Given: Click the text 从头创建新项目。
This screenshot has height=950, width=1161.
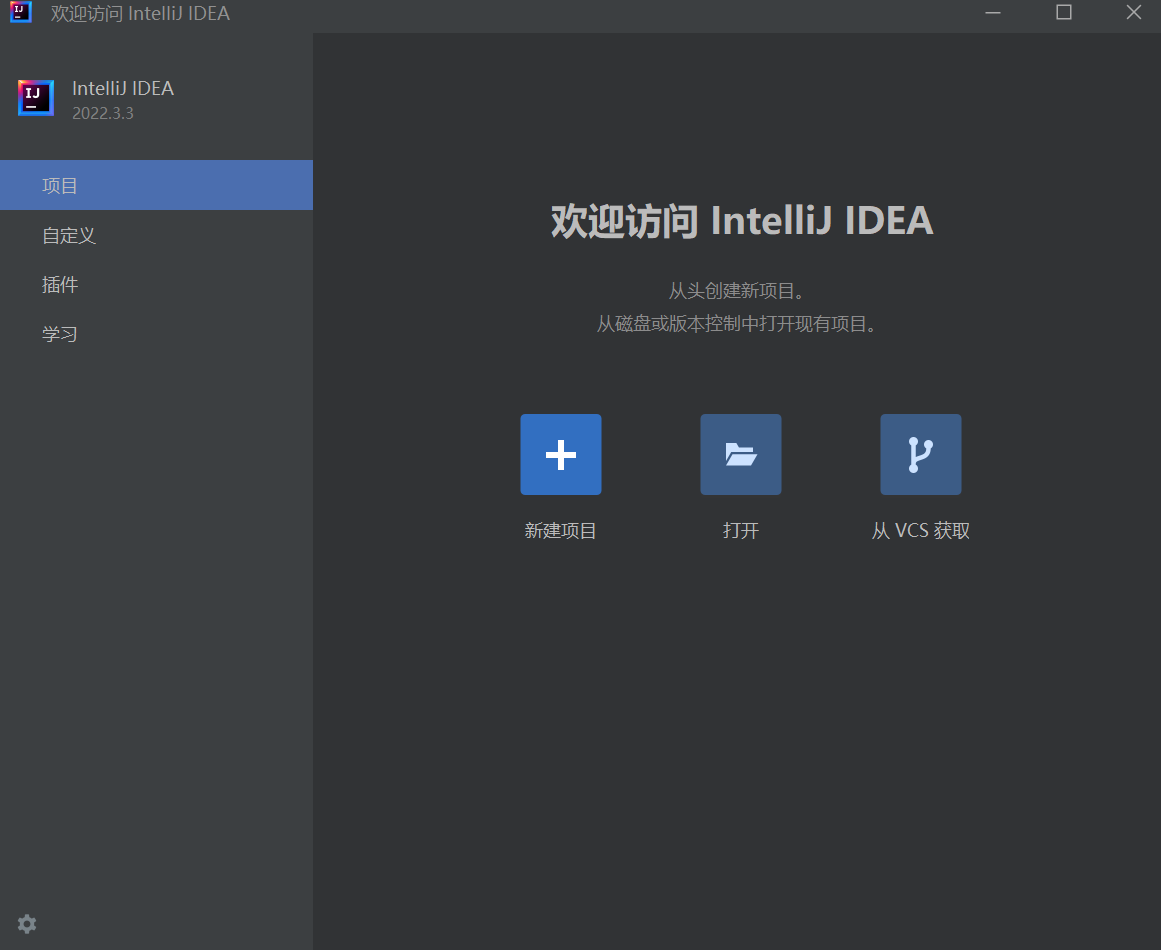Looking at the screenshot, I should pyautogui.click(x=737, y=291).
